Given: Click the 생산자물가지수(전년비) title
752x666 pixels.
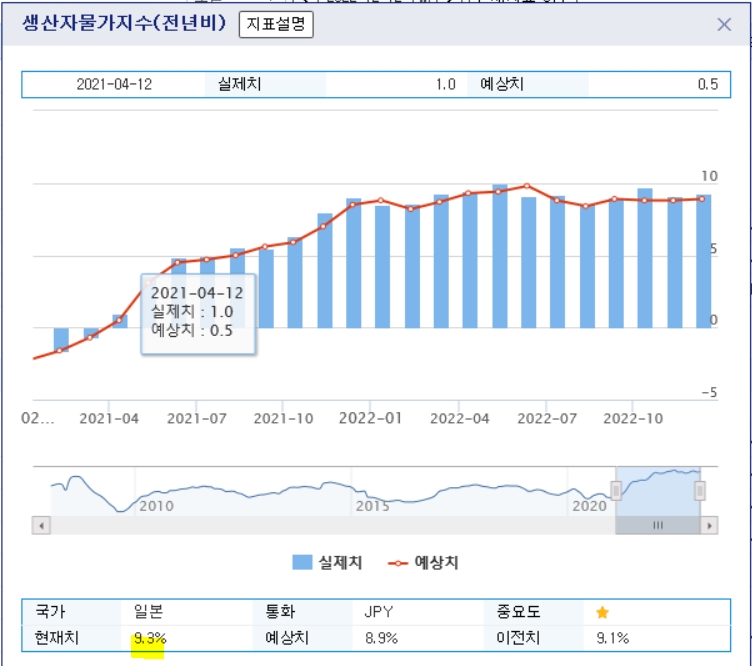Looking at the screenshot, I should click(x=124, y=23).
